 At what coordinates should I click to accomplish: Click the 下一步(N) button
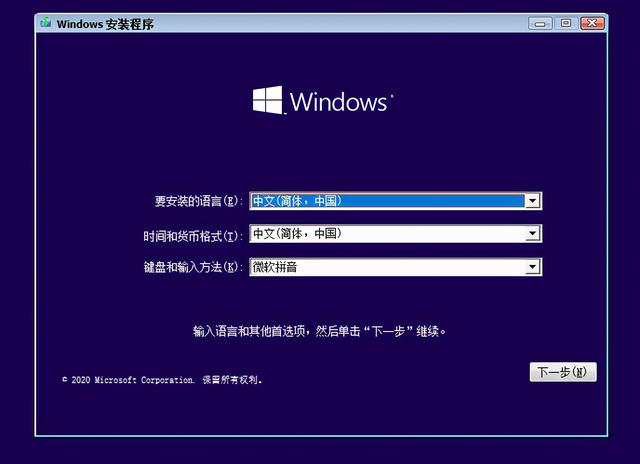(563, 372)
